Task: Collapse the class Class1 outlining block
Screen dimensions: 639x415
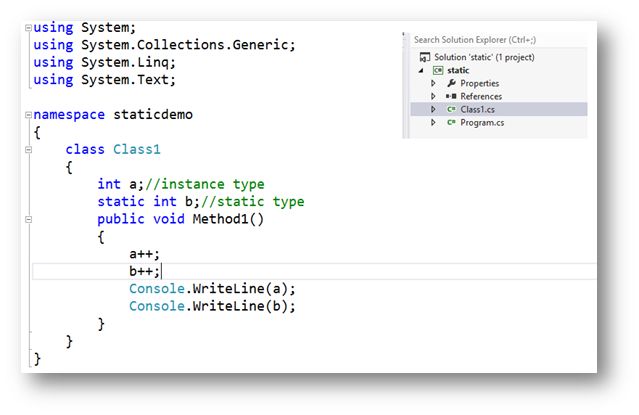Action: click(28, 150)
